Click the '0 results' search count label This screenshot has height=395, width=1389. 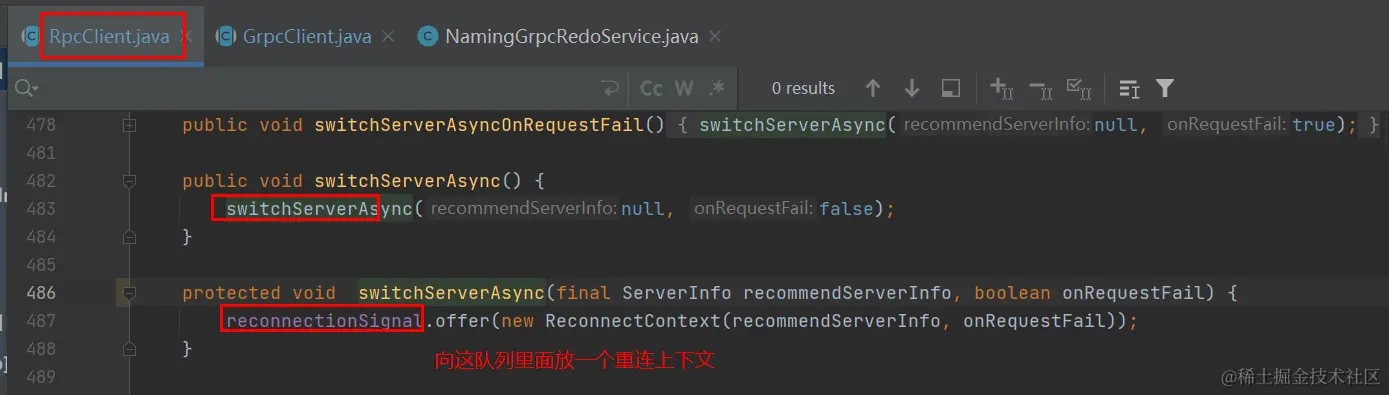[803, 89]
